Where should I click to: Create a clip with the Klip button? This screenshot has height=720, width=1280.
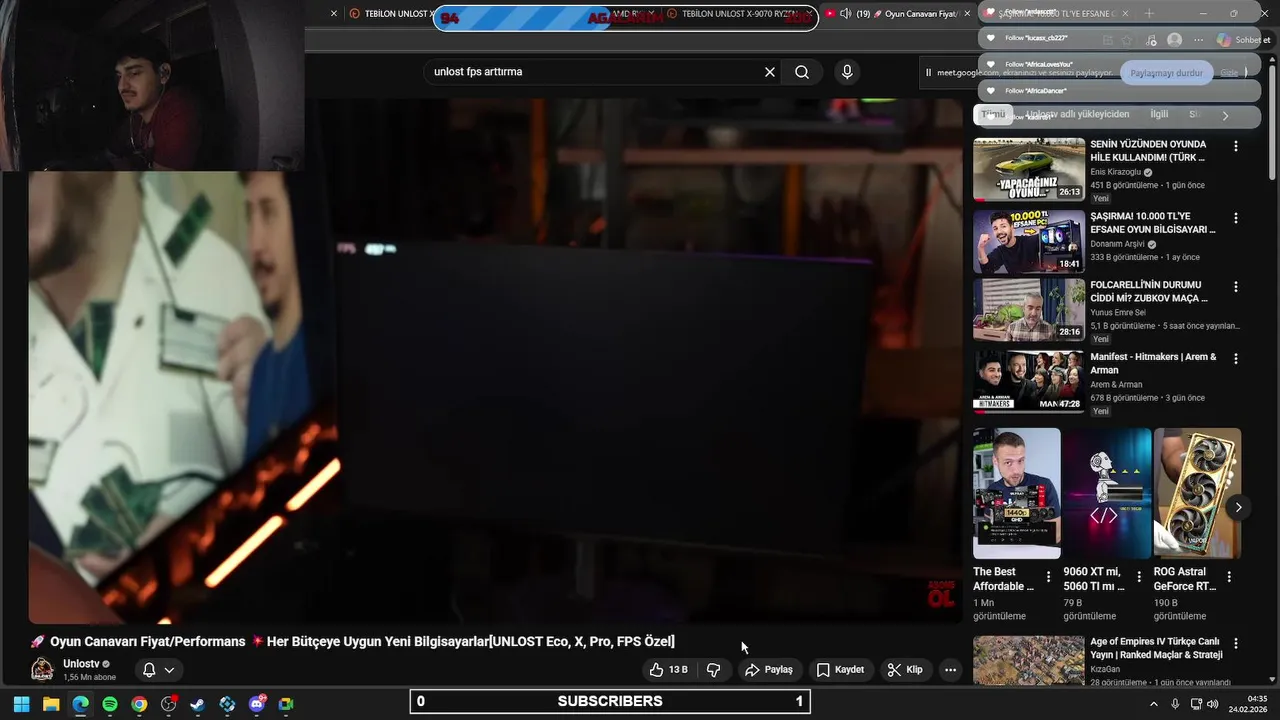click(x=905, y=670)
